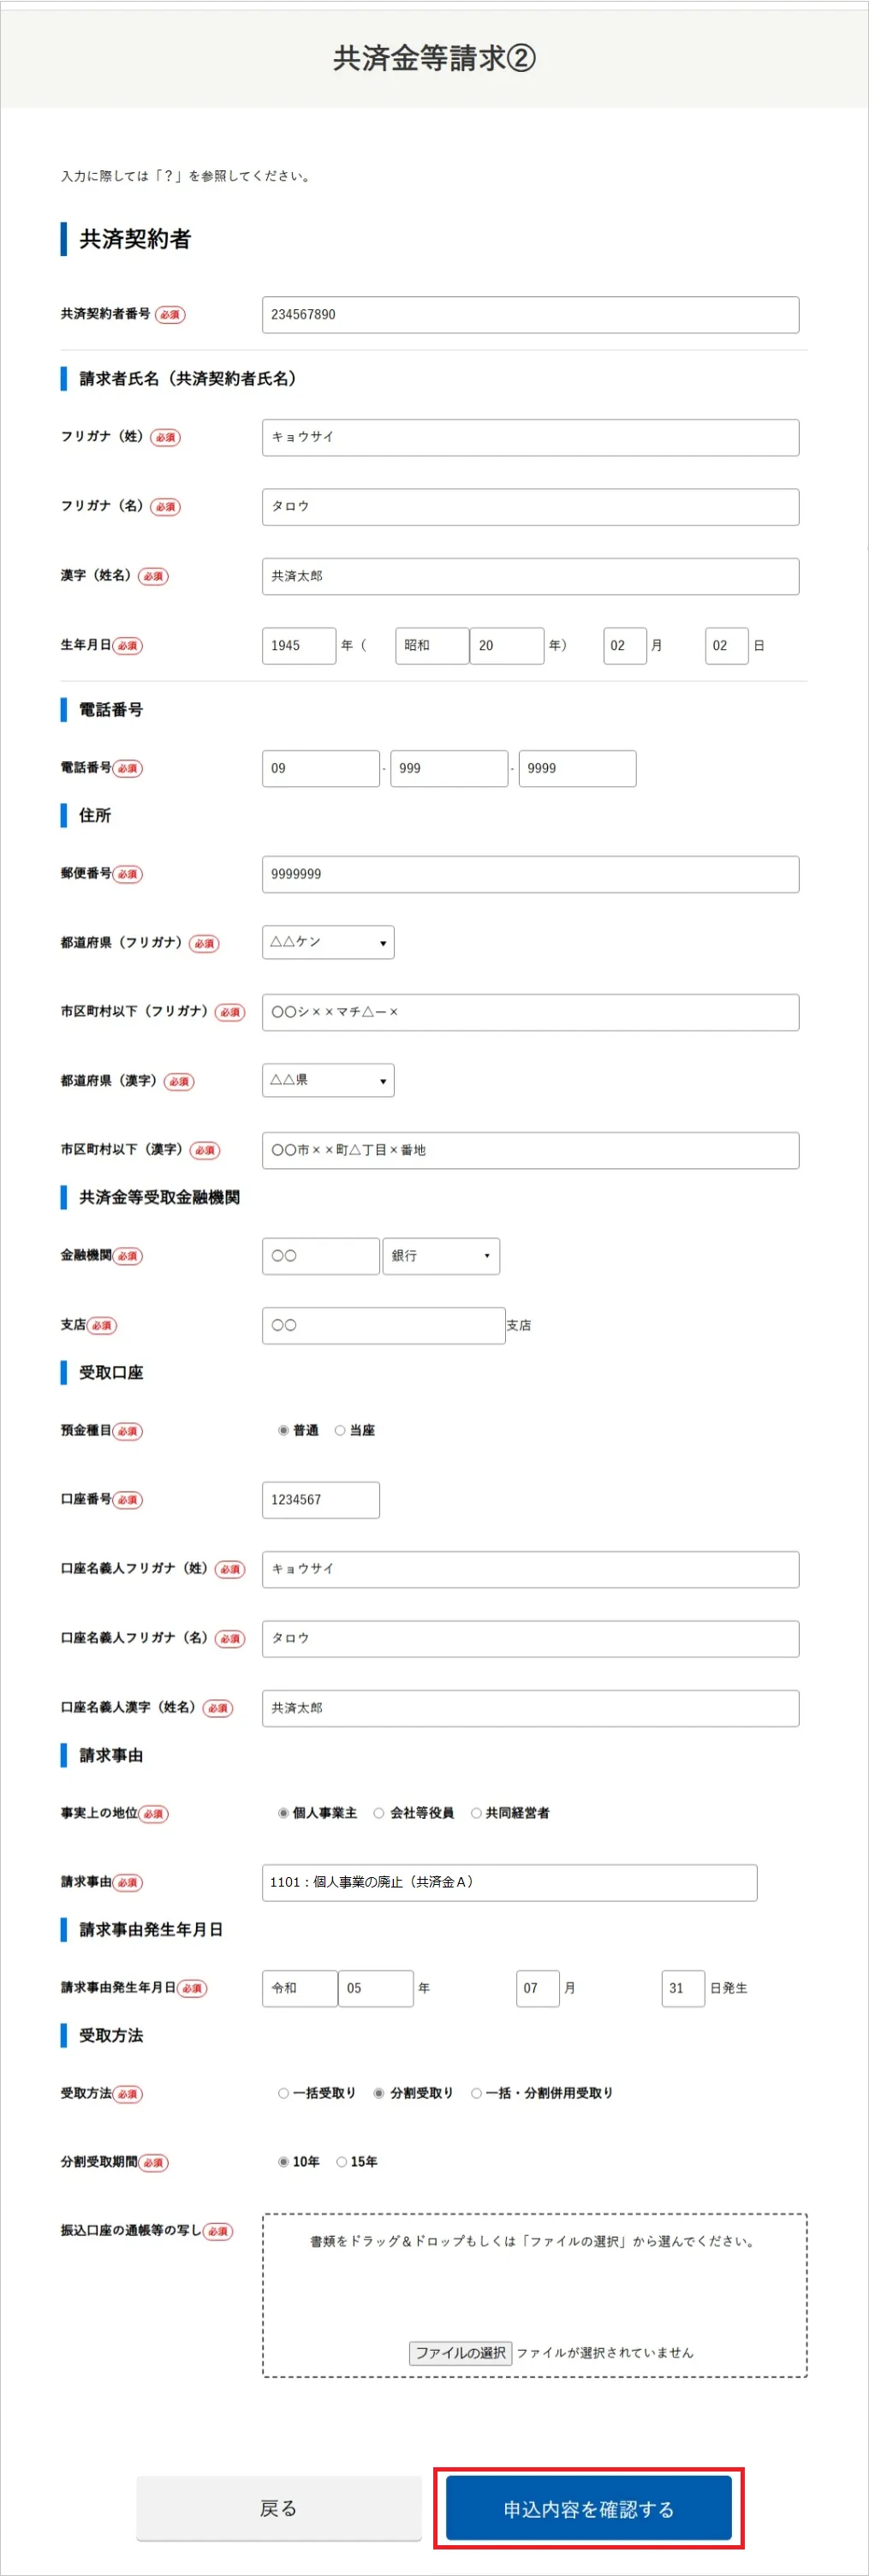Click the ファイルの選択 button
The image size is (869, 2576).
point(460,2353)
